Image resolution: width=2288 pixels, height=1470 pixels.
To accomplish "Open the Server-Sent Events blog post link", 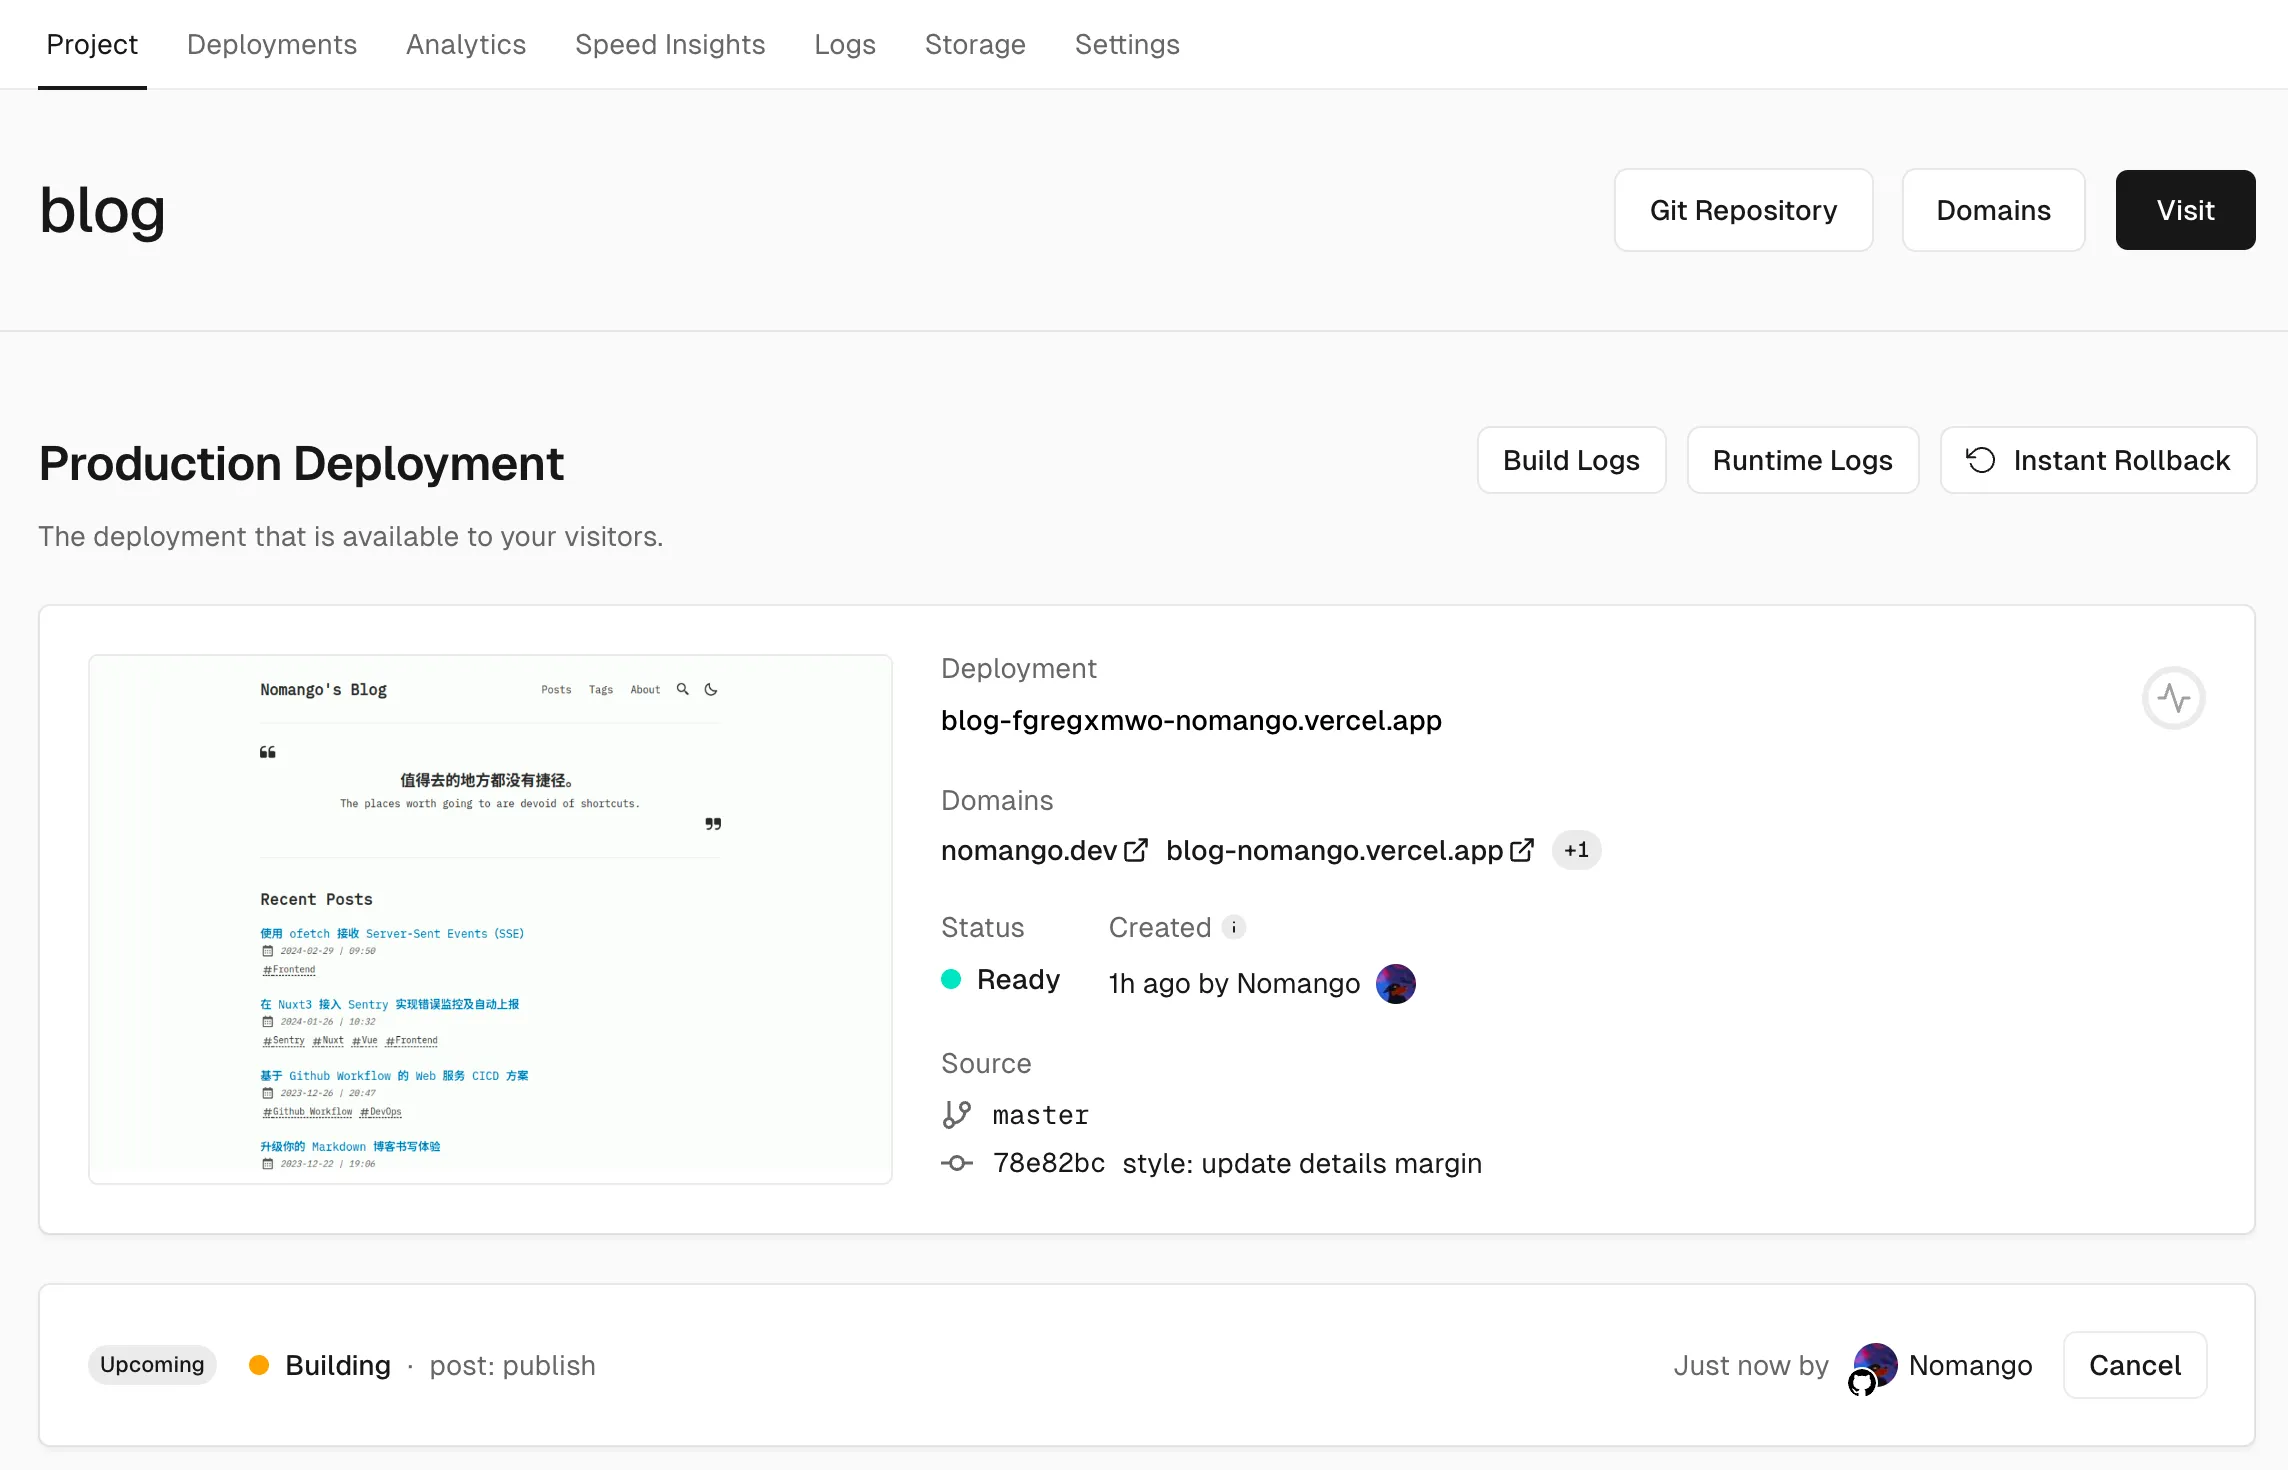I will 392,933.
